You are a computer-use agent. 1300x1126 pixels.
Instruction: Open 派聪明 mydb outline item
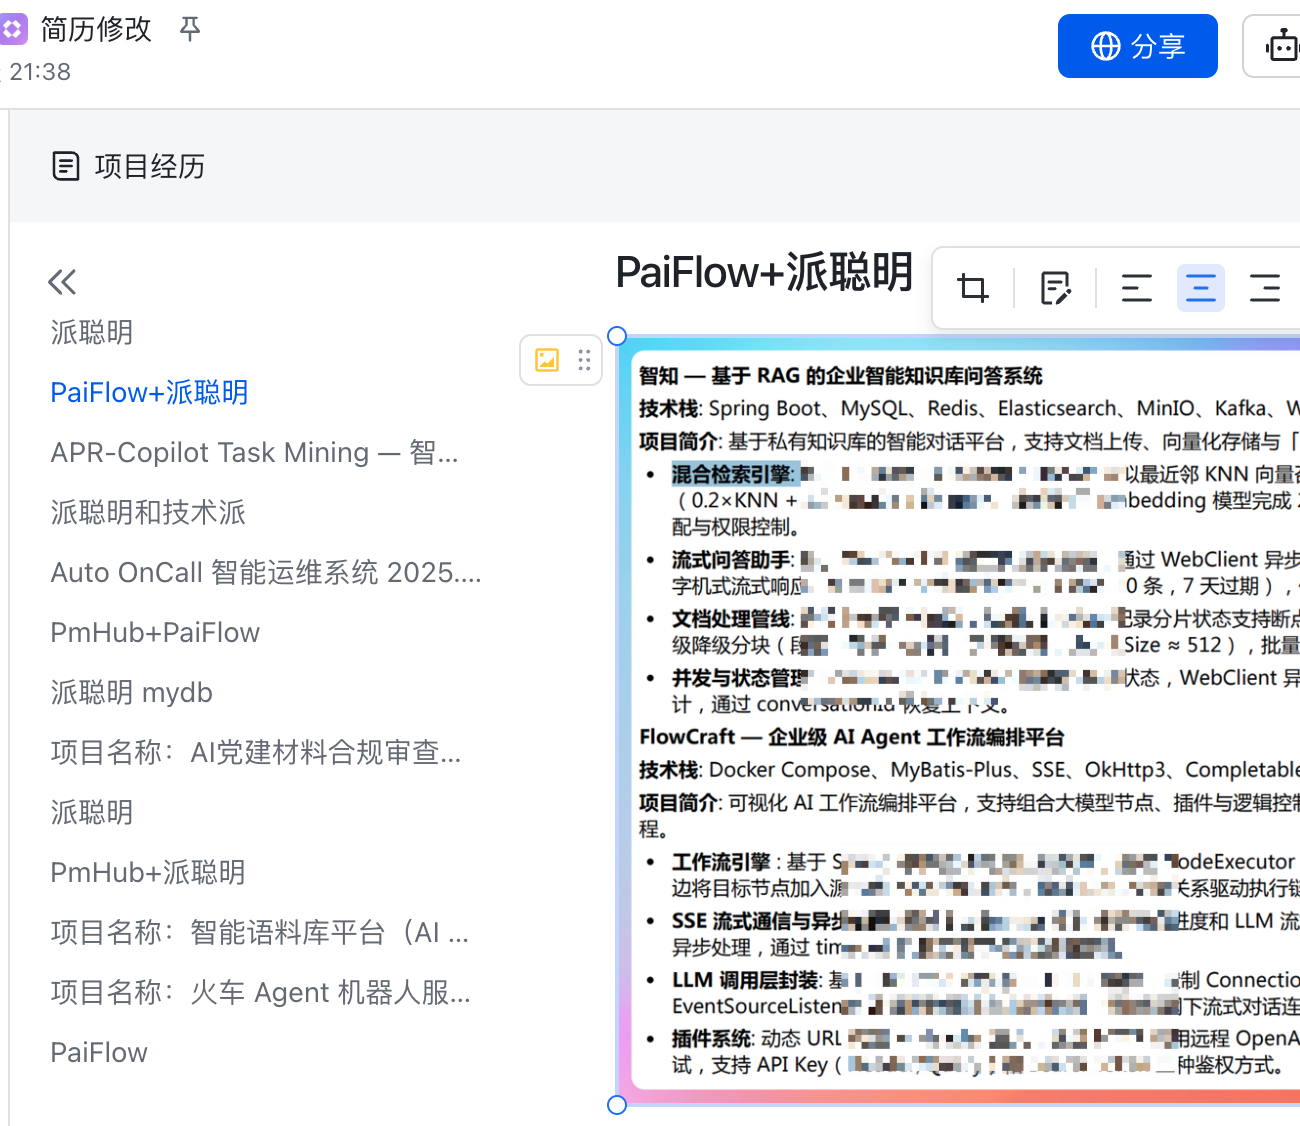(x=131, y=693)
